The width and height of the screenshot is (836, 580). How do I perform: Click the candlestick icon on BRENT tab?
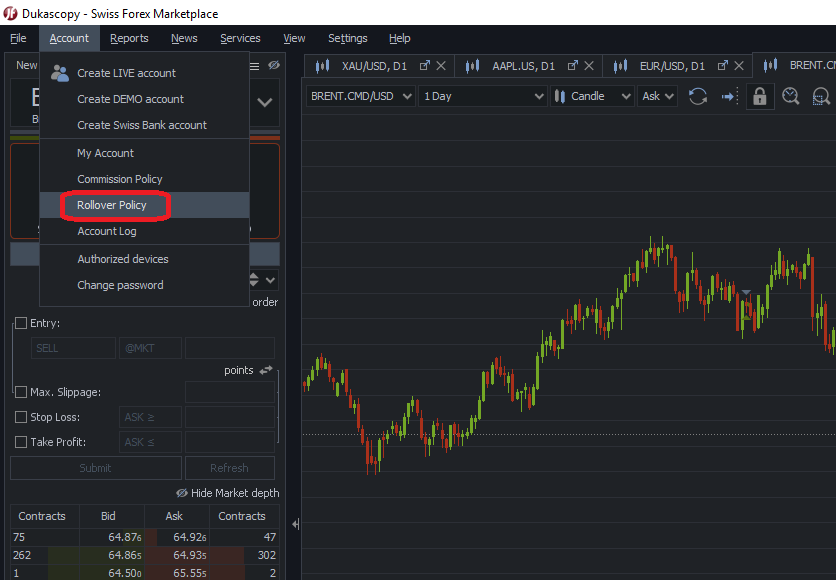tap(770, 66)
